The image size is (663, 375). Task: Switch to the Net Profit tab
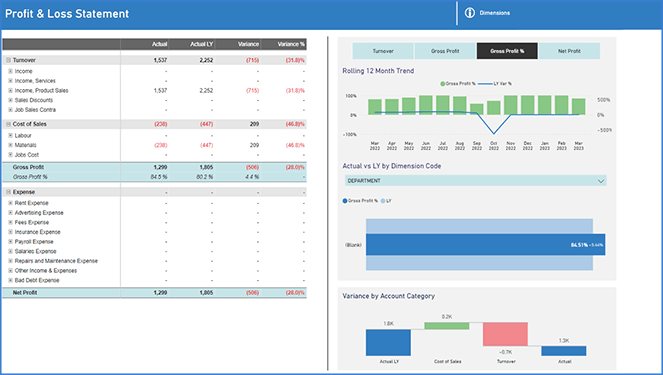(569, 51)
